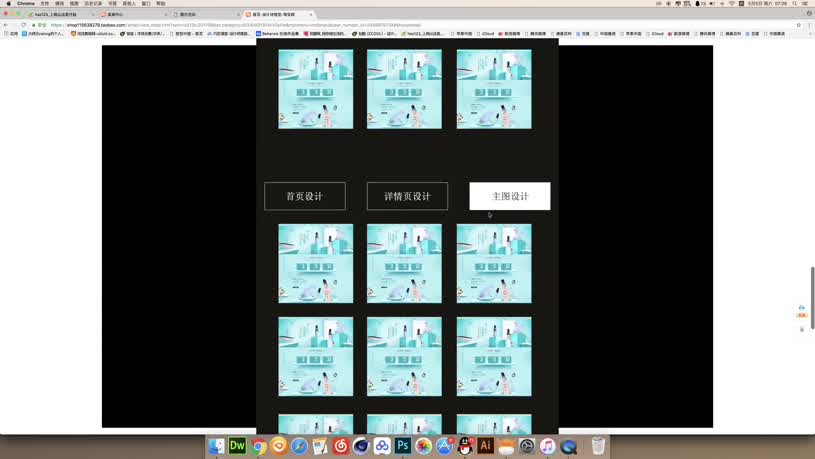815x459 pixels.
Task: Open the 历史记录 menu
Action: tap(94, 3)
